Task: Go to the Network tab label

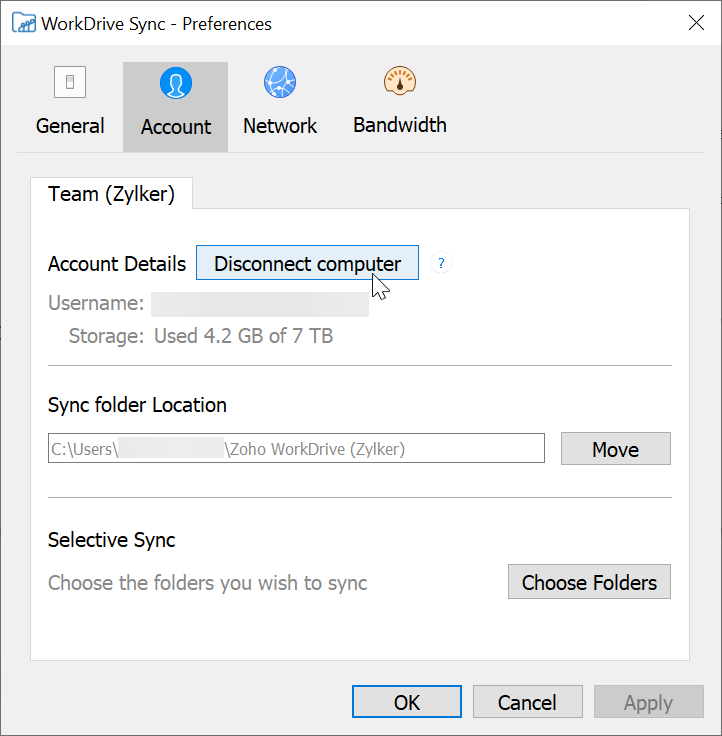Action: pos(280,126)
